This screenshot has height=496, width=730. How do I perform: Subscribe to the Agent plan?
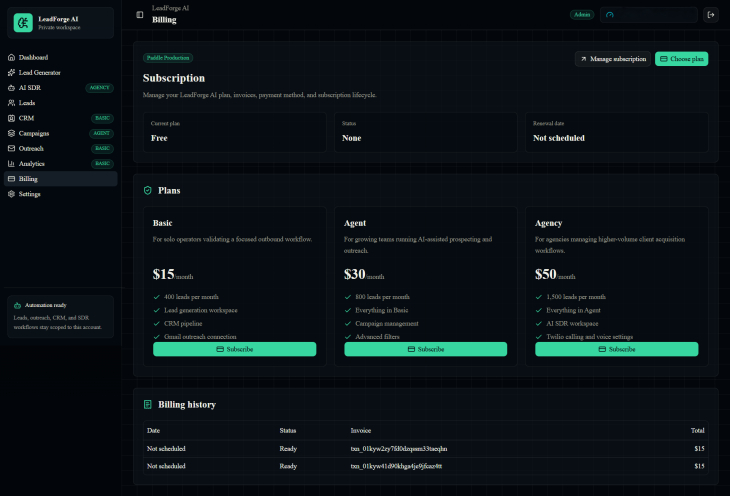[426, 349]
